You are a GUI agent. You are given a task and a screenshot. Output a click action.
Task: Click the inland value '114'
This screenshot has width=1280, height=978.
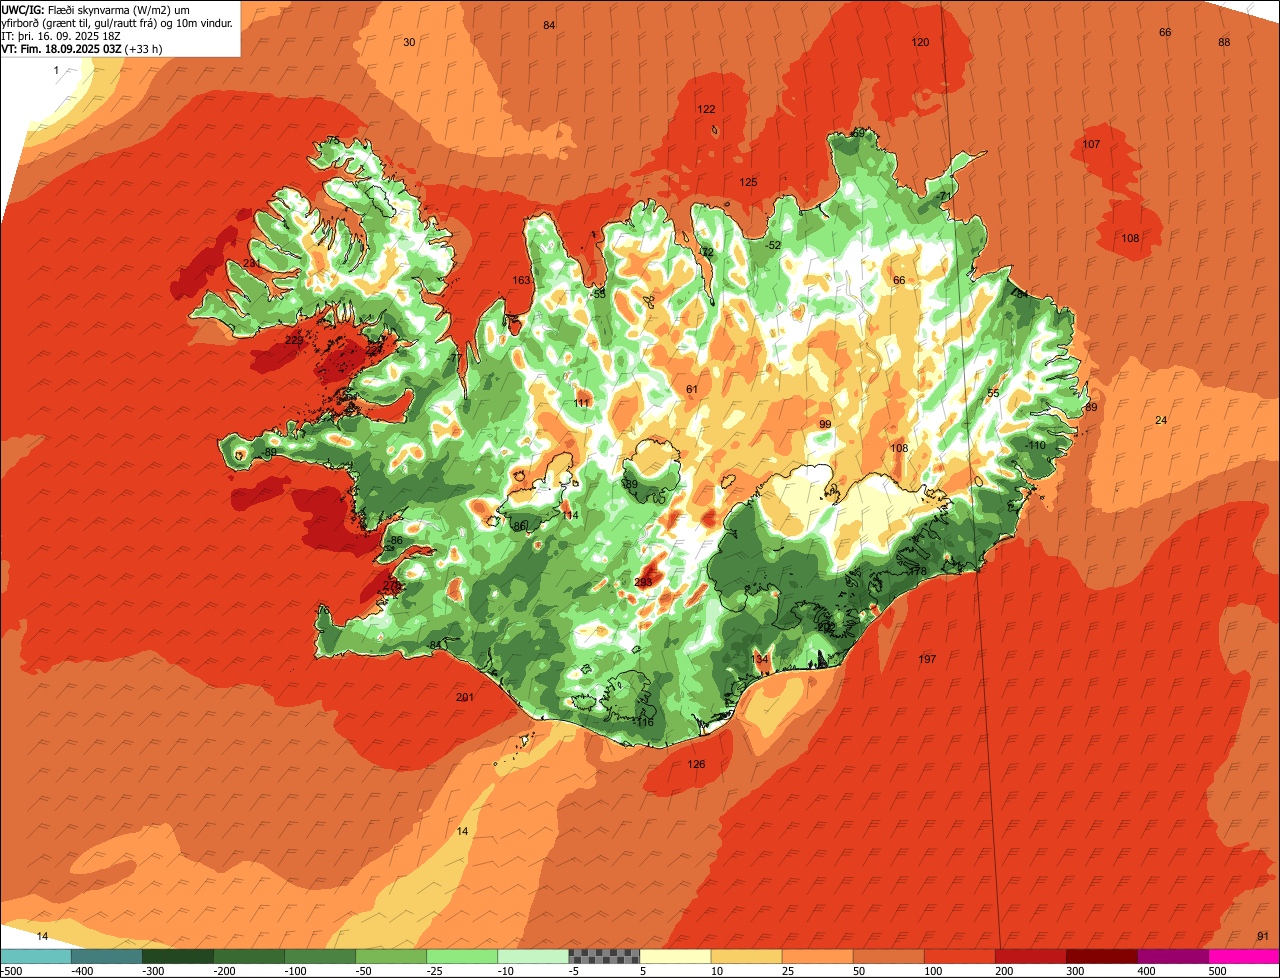point(570,515)
